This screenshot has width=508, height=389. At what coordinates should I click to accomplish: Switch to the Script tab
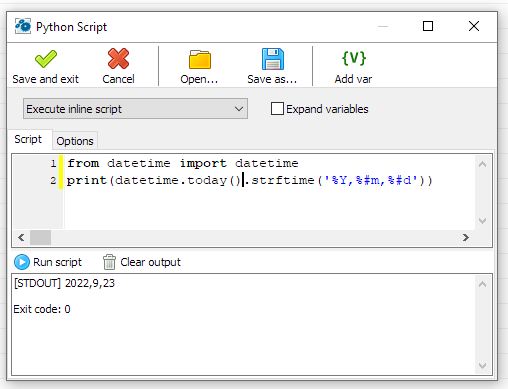28,139
